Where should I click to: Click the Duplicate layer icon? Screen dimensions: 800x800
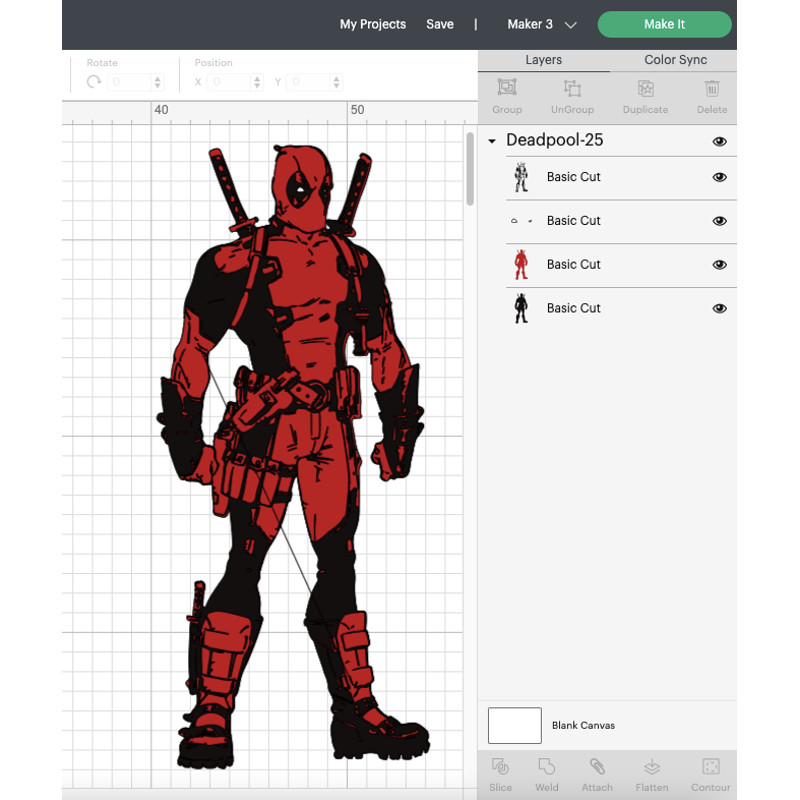point(645,89)
